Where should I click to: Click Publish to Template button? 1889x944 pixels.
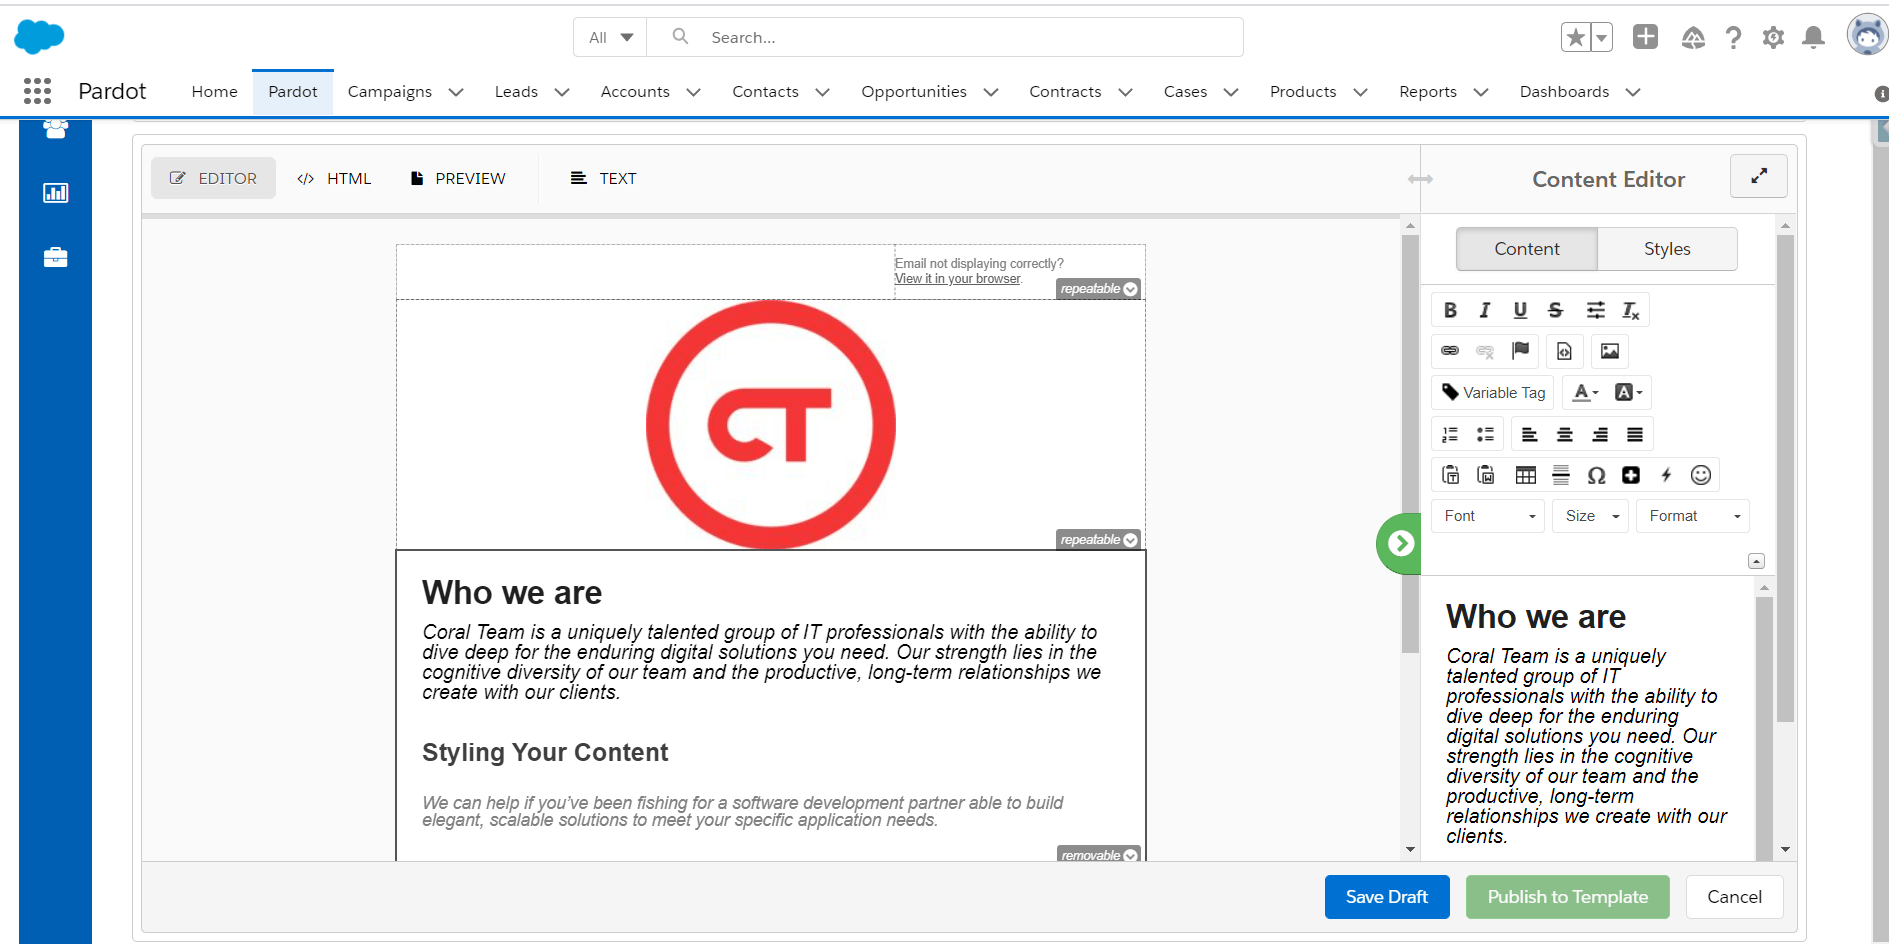1568,897
